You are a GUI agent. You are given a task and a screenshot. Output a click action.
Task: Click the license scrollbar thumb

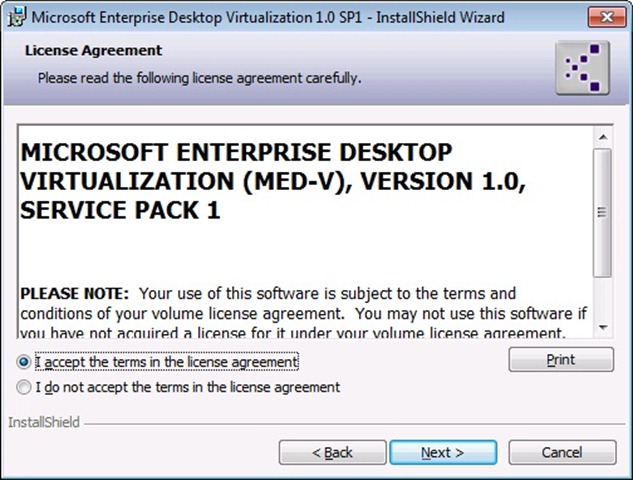(x=602, y=212)
